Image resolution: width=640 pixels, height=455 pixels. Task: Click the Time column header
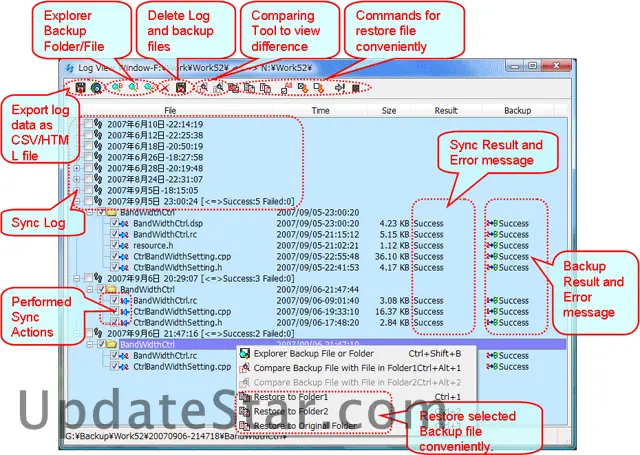click(320, 111)
